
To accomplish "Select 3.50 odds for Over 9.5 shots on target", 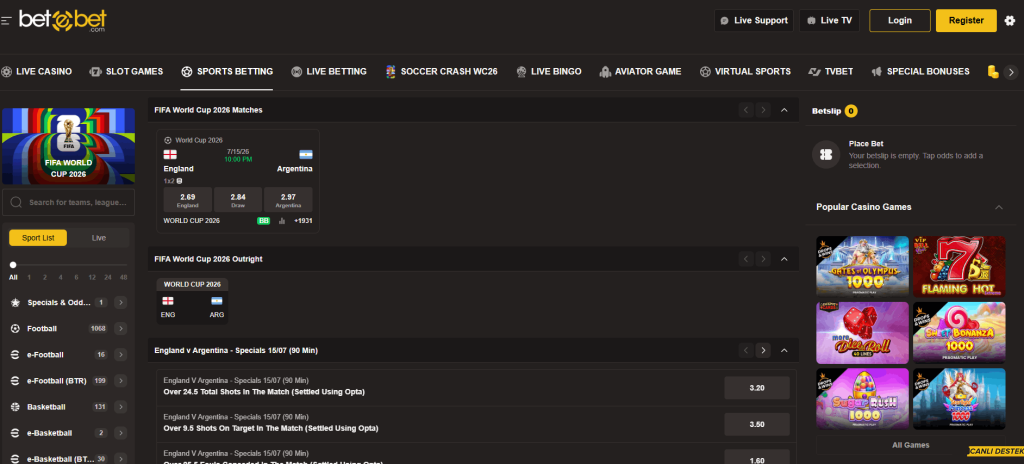I will (757, 425).
